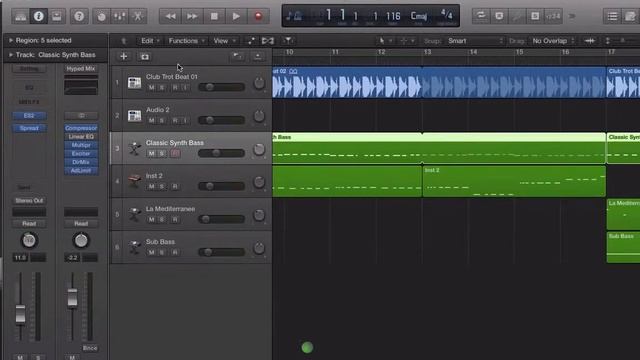The height and width of the screenshot is (360, 640).
Task: Adjust the Classic Synth Bass volume slider
Action: point(221,153)
